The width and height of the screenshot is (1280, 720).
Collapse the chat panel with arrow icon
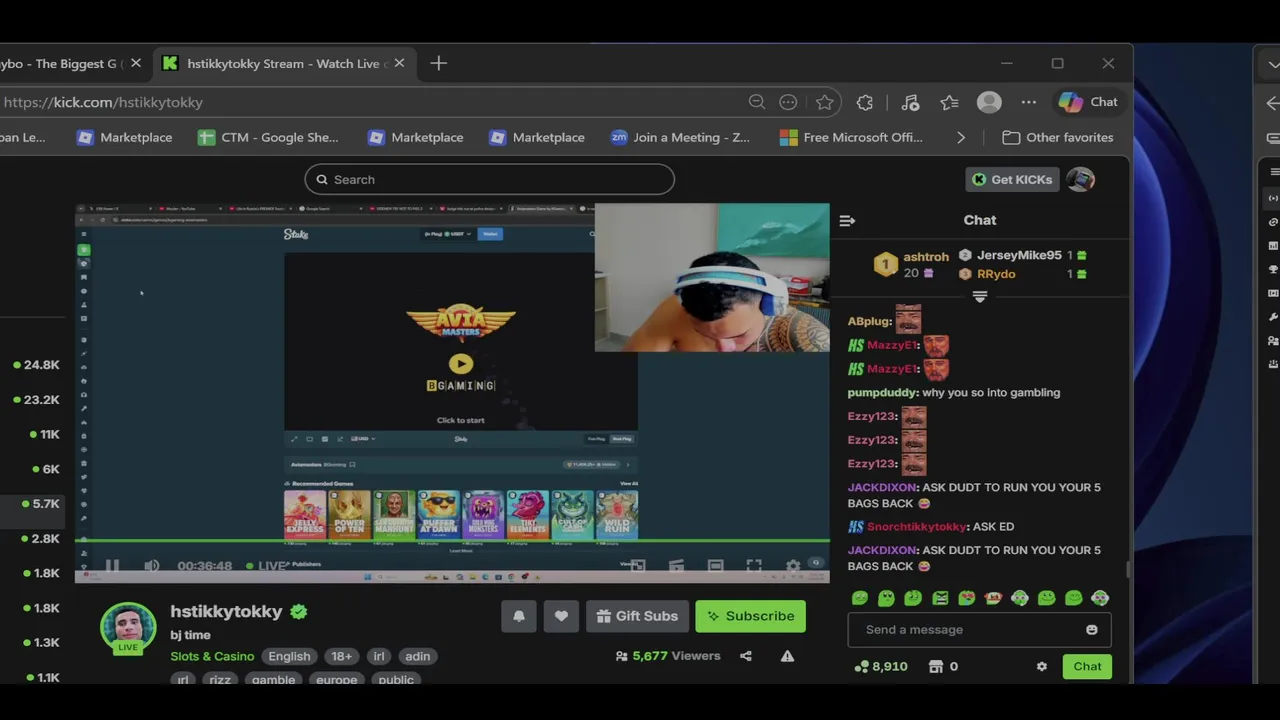tap(847, 220)
